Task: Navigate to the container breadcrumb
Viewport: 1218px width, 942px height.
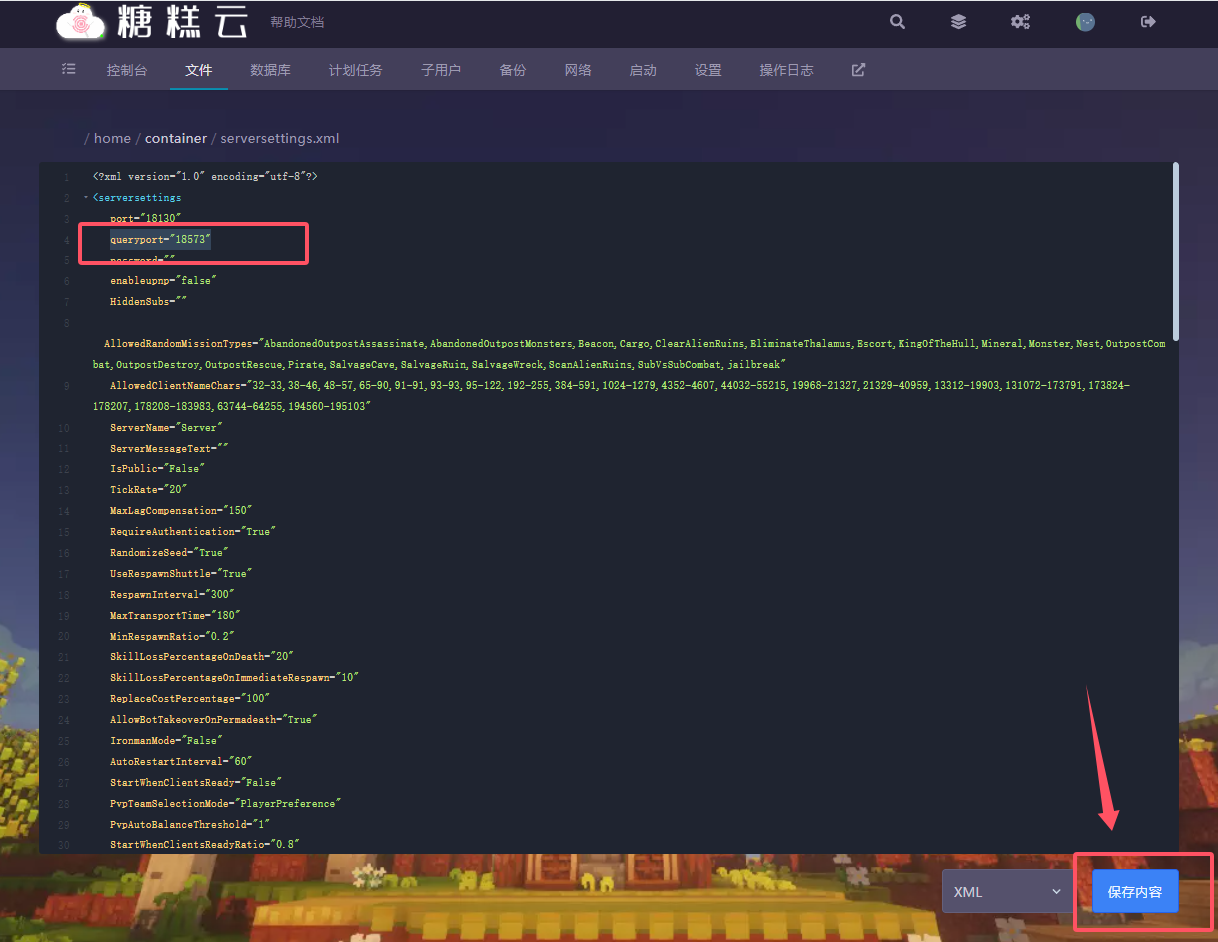Action: (x=176, y=139)
